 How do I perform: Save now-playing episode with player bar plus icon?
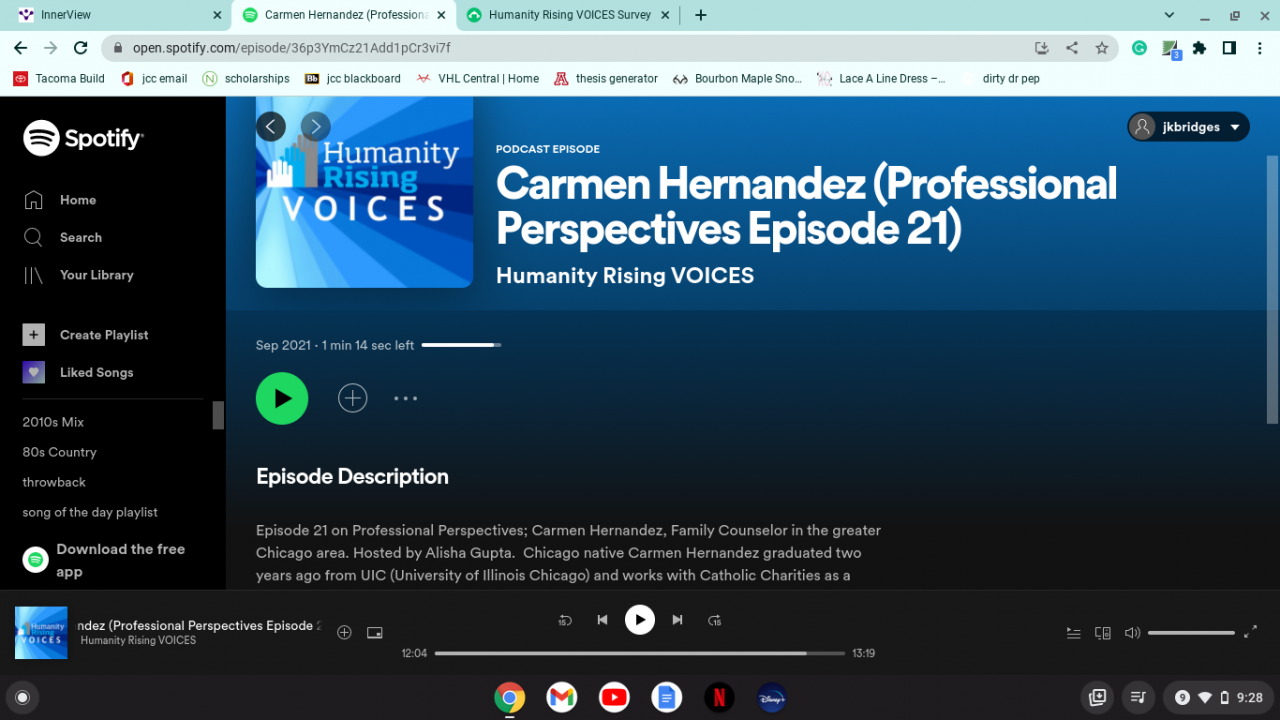344,632
